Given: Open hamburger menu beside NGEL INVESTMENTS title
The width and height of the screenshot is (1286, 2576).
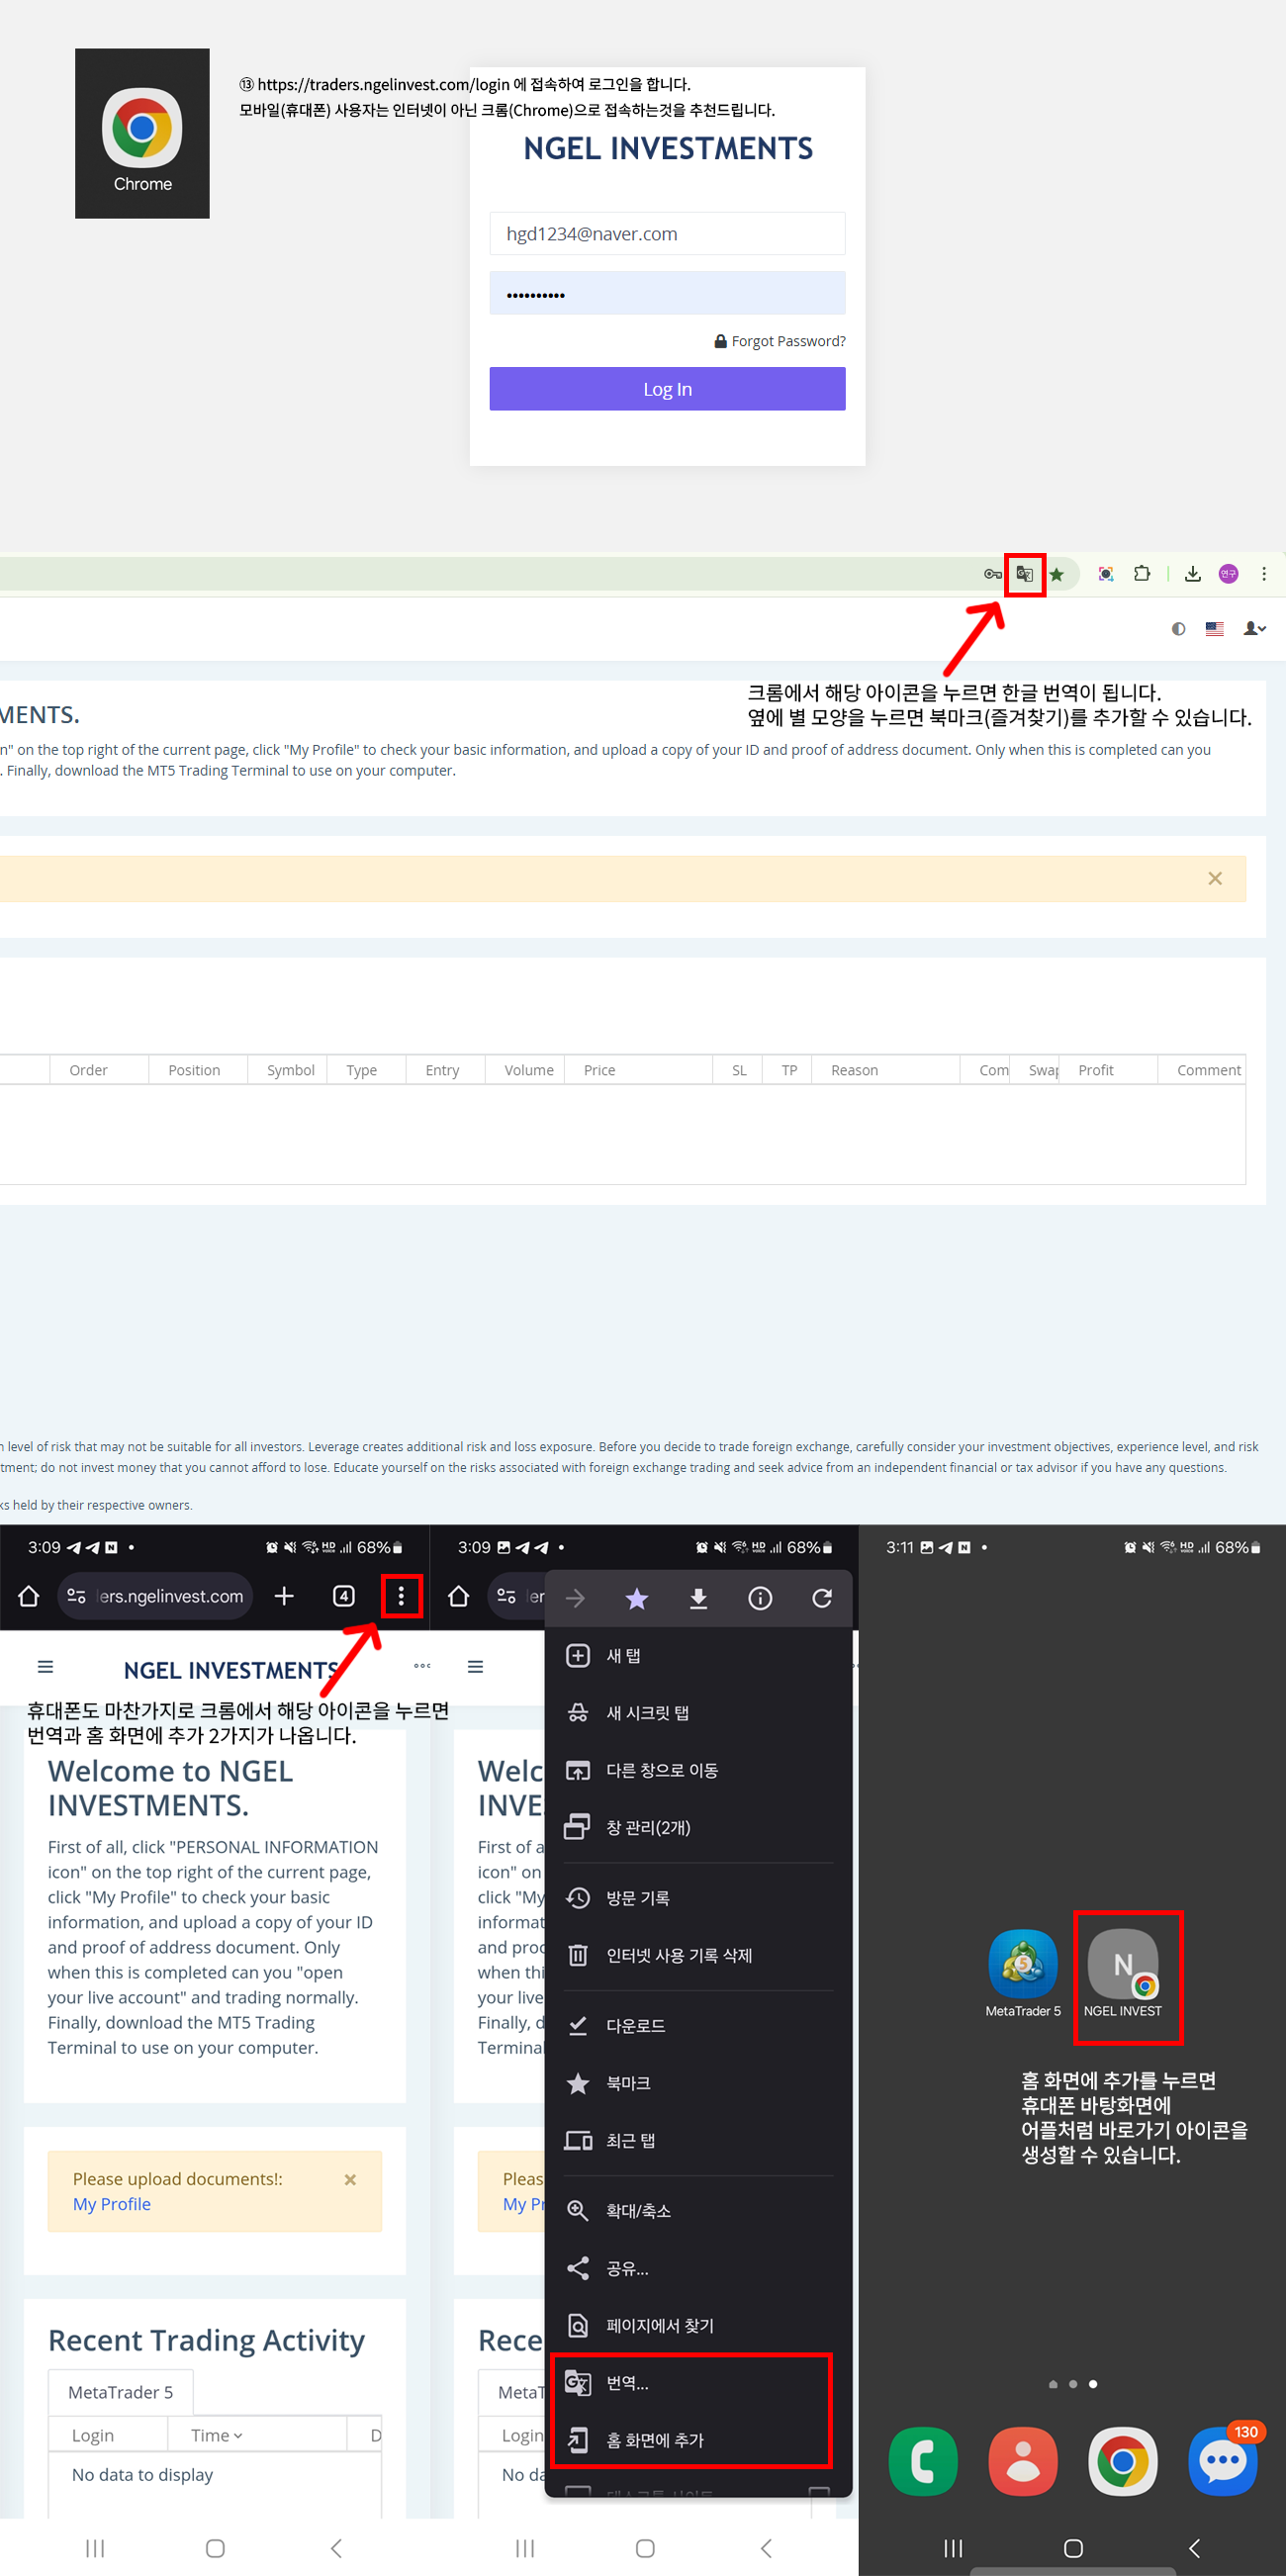Looking at the screenshot, I should click(x=45, y=1666).
